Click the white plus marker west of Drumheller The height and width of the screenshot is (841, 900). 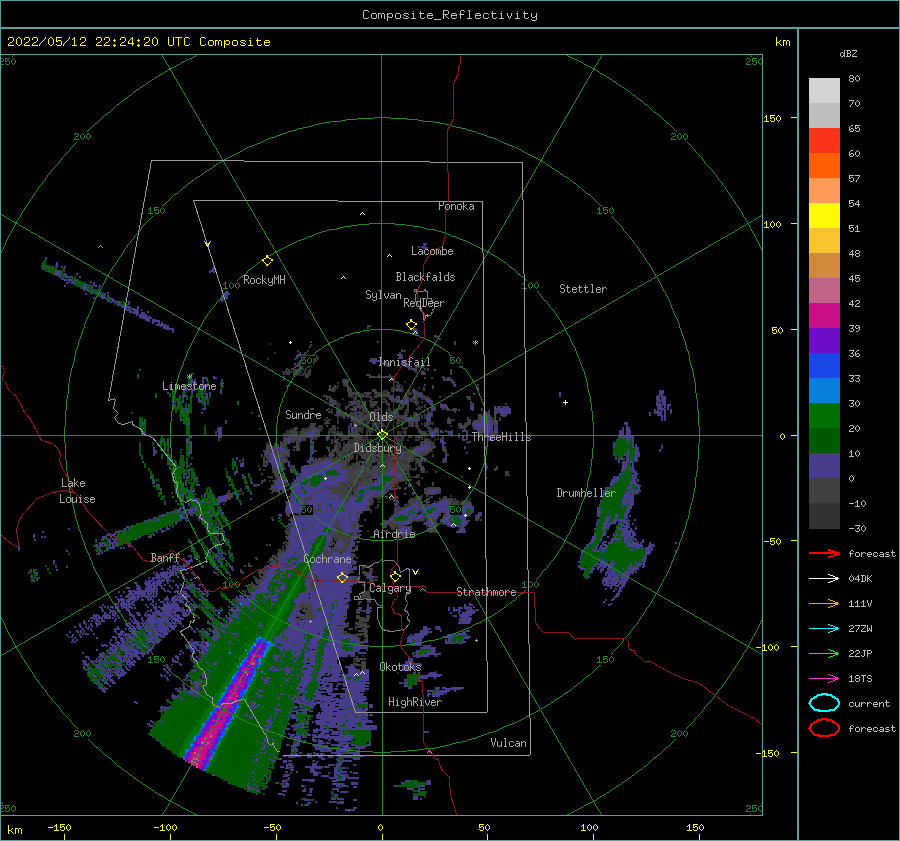pyautogui.click(x=565, y=402)
